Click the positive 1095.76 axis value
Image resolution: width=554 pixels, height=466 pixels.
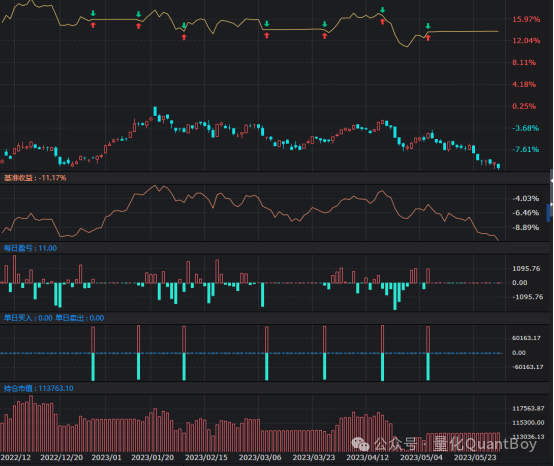pyautogui.click(x=526, y=269)
